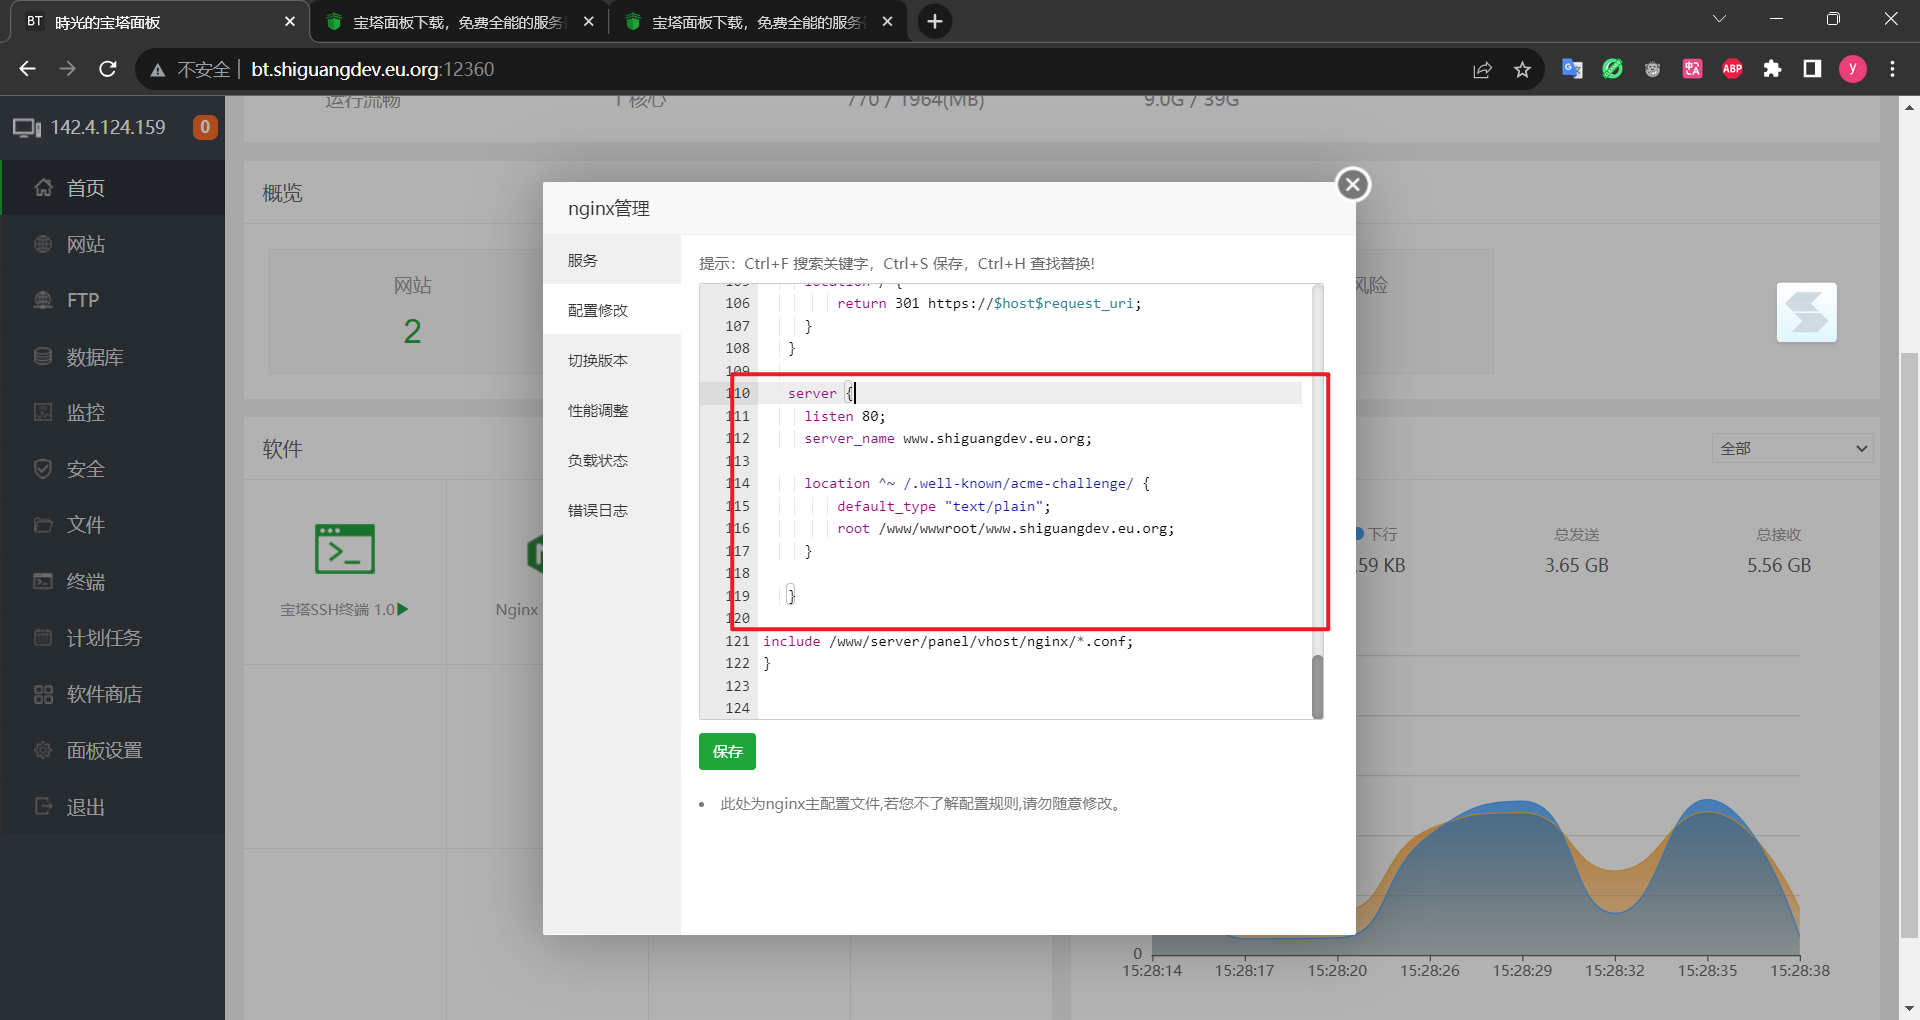Click the 不安全 site security warning

click(190, 69)
